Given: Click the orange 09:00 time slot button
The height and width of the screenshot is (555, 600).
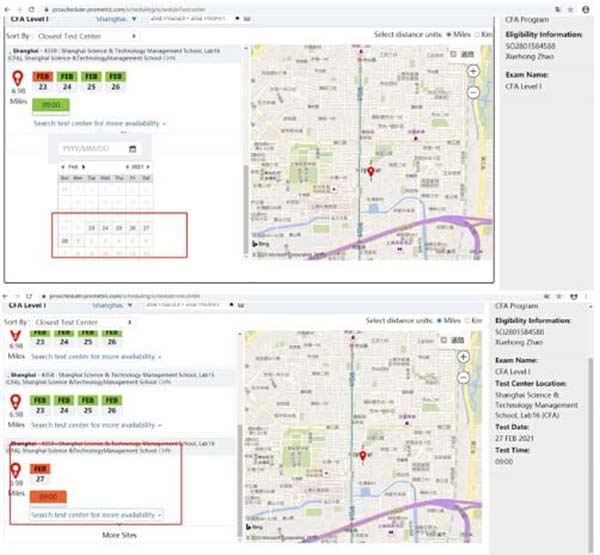Looking at the screenshot, I should click(46, 496).
